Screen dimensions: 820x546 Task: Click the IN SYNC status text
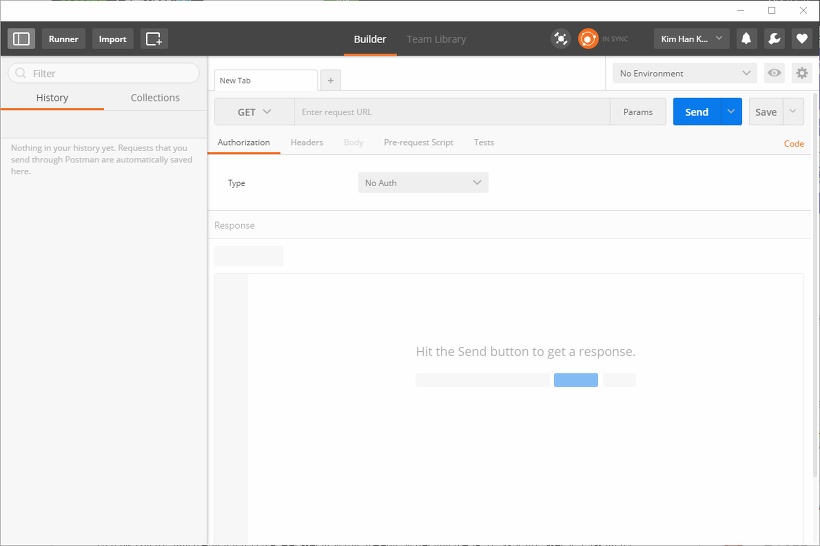(x=615, y=39)
